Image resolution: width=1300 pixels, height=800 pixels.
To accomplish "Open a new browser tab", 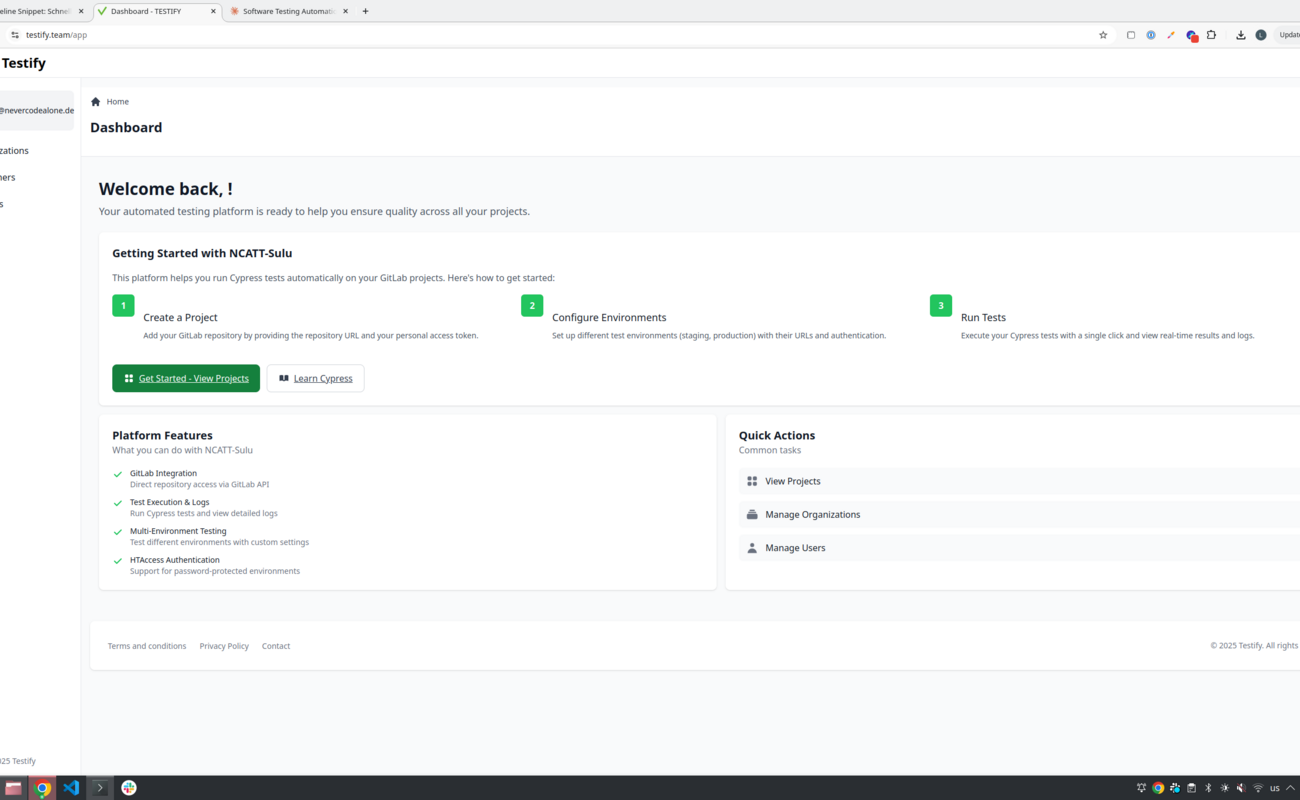I will (x=365, y=11).
